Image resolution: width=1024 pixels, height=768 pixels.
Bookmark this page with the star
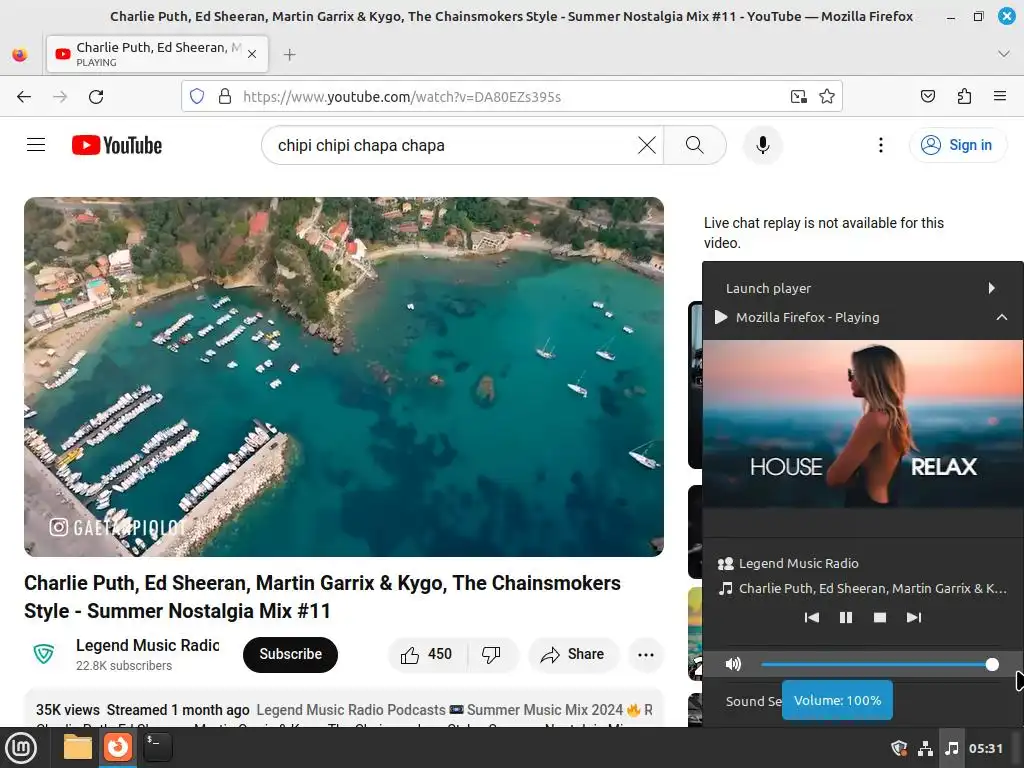[x=827, y=97]
